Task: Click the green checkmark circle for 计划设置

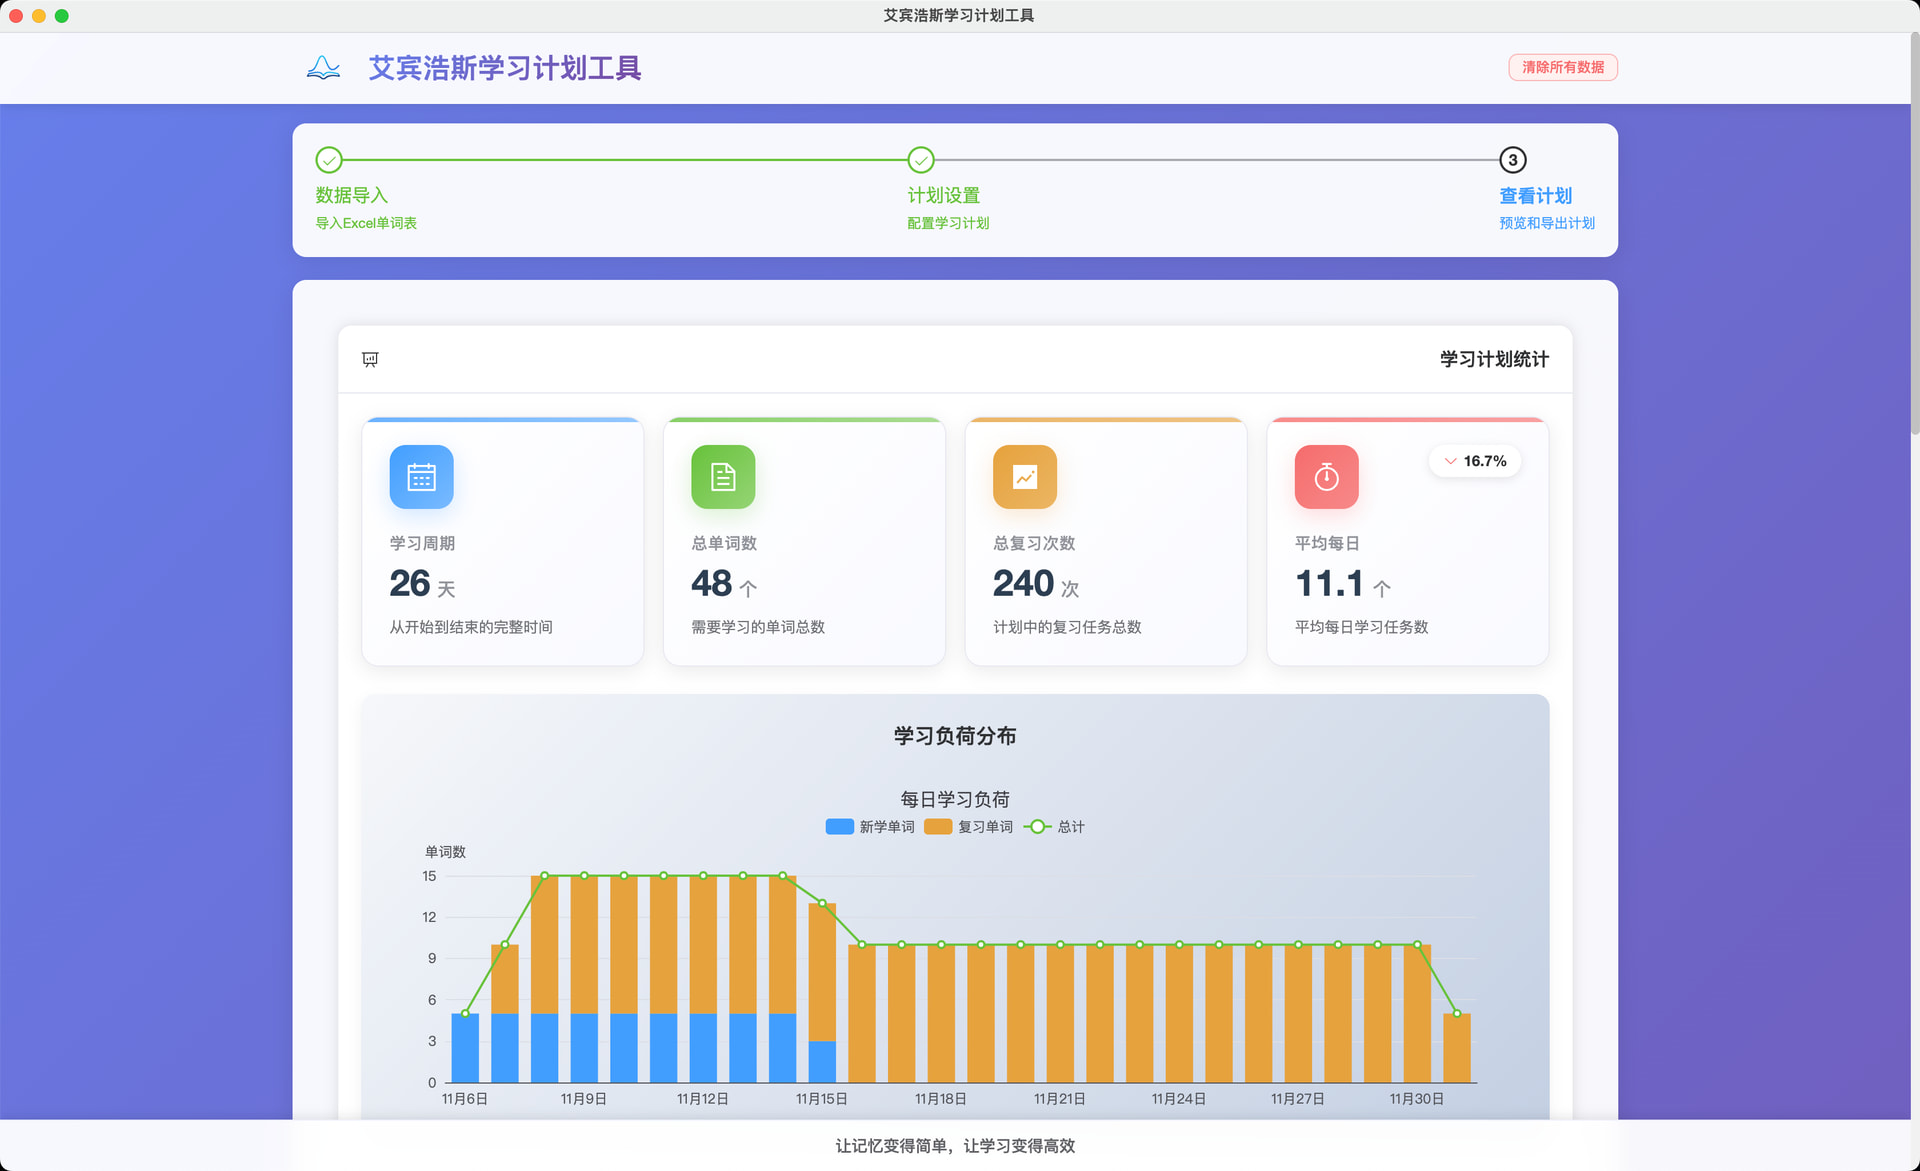Action: 921,160
